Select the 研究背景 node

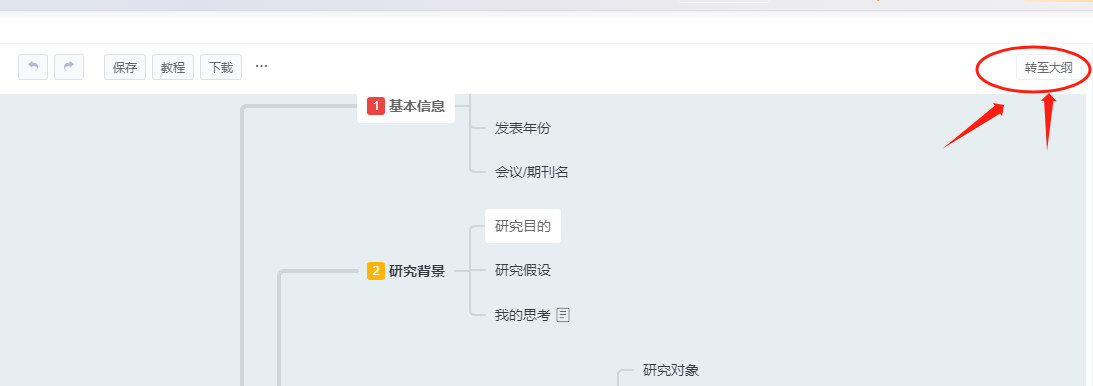tap(406, 271)
